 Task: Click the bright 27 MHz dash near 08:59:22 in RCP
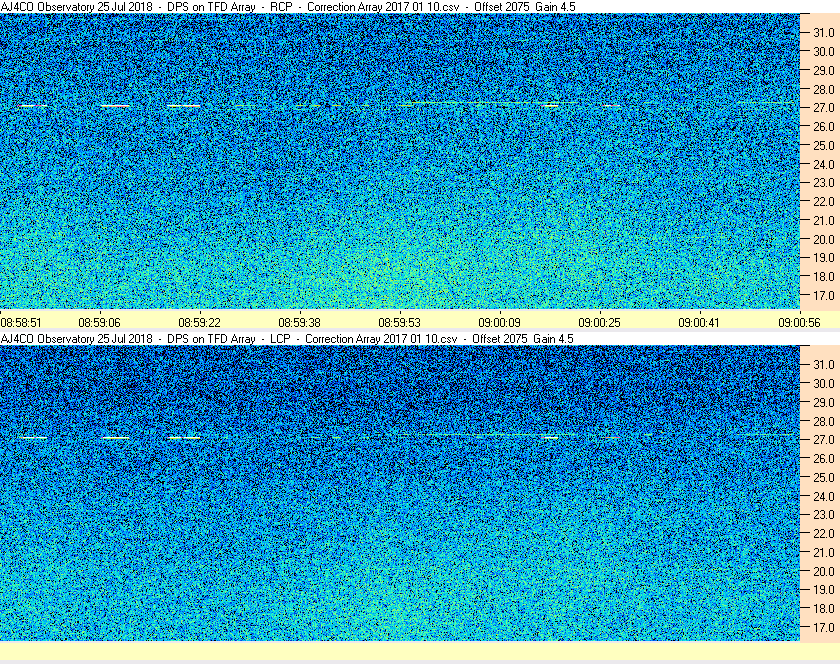tap(184, 106)
